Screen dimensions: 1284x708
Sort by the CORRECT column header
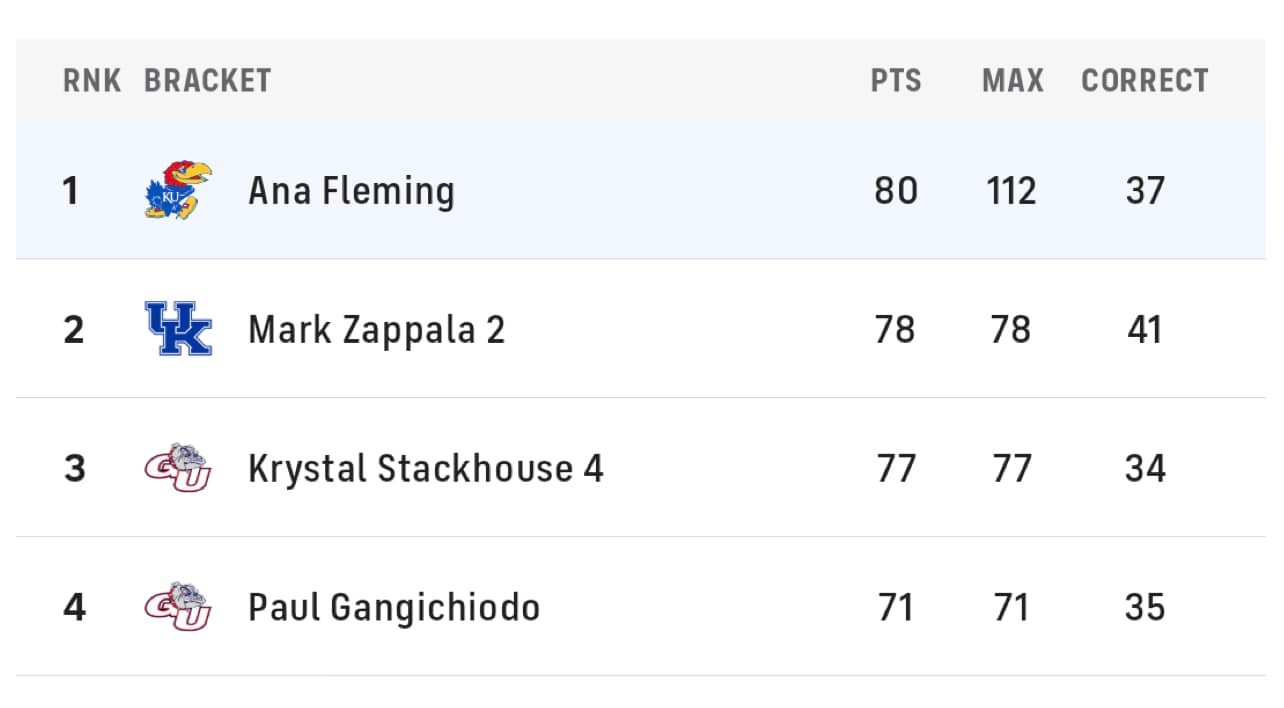pos(1145,81)
